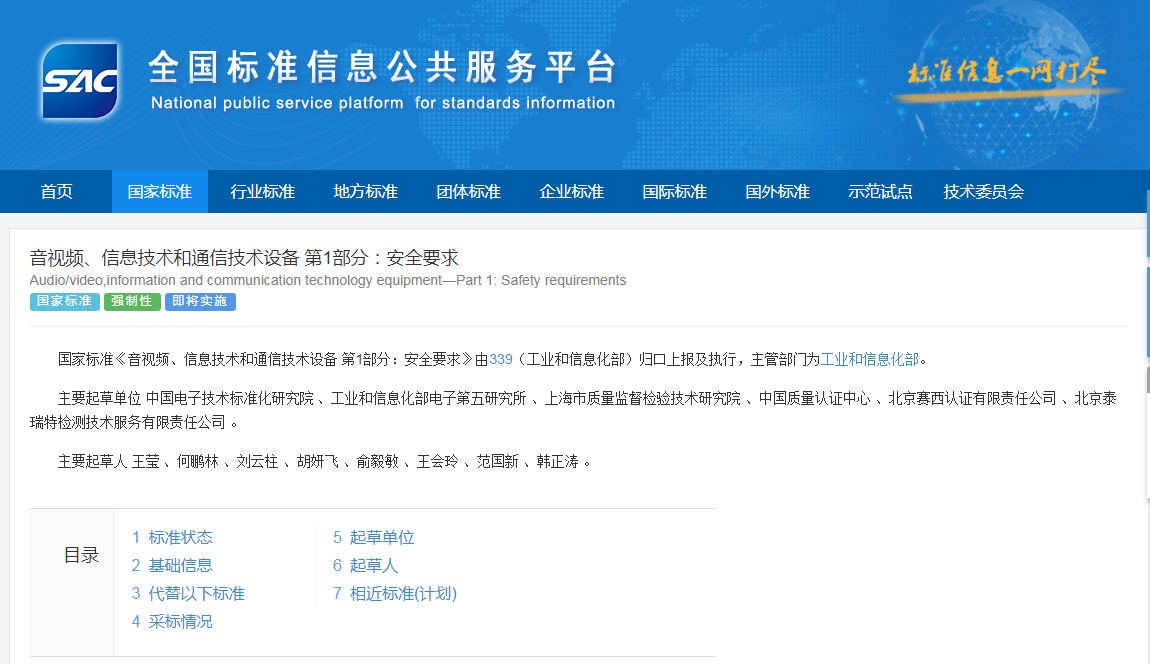Select the 国家标准 navigation tab
1150x664 pixels.
pos(160,192)
